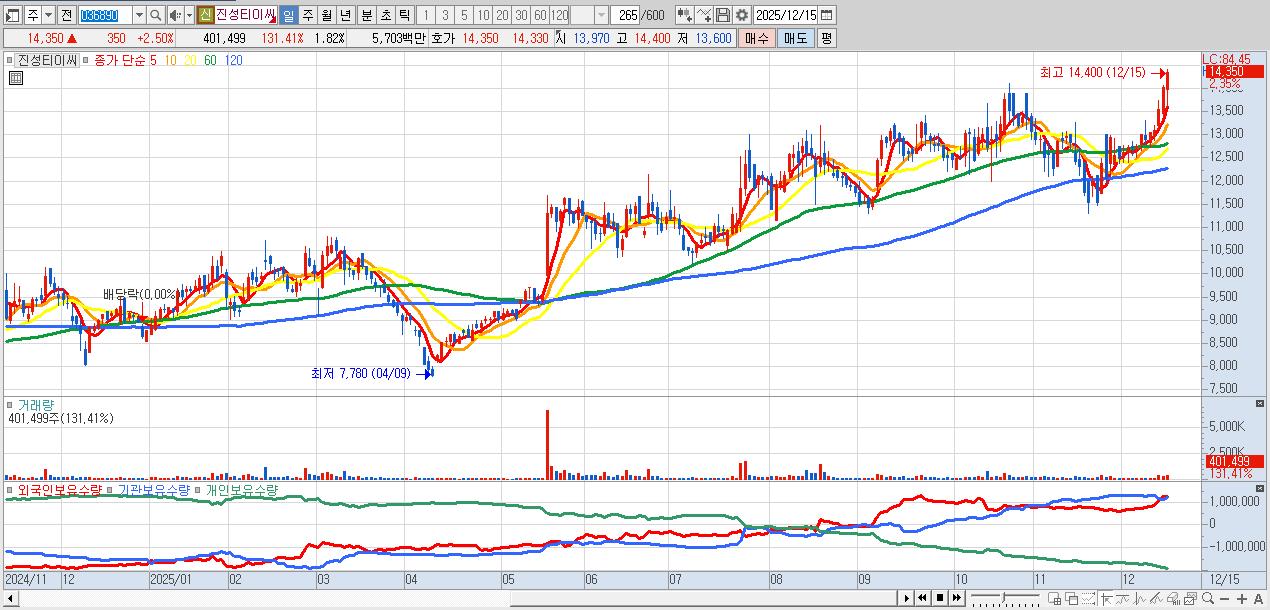Select the minute (분) chart period
Image resolution: width=1270 pixels, height=610 pixels.
click(x=366, y=15)
